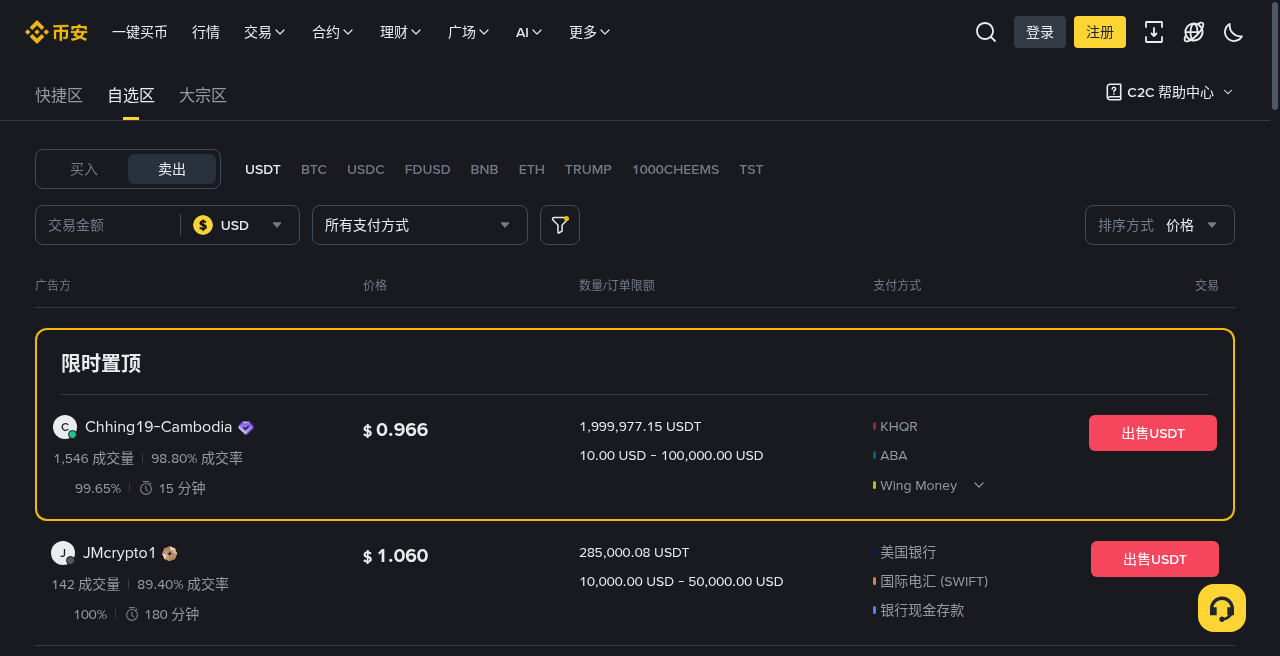
Task: Click 出售USDT for Chhing19-Cambodia
Action: tap(1153, 433)
